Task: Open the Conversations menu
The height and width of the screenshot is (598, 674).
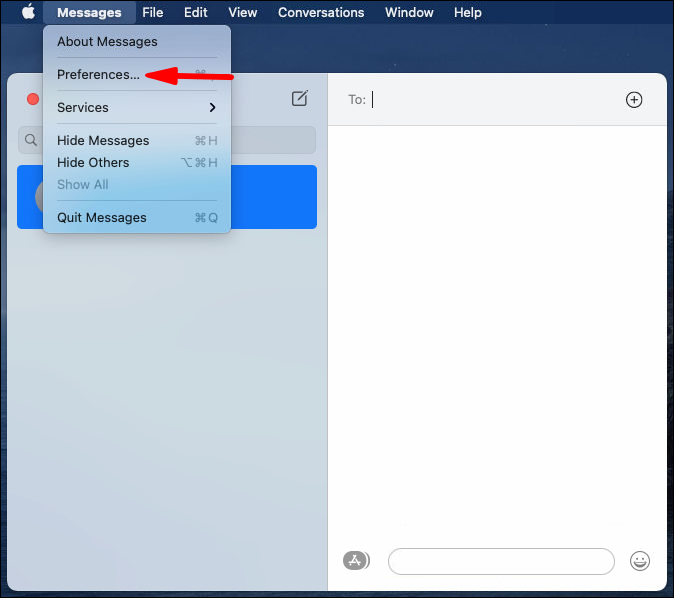Action: (321, 12)
